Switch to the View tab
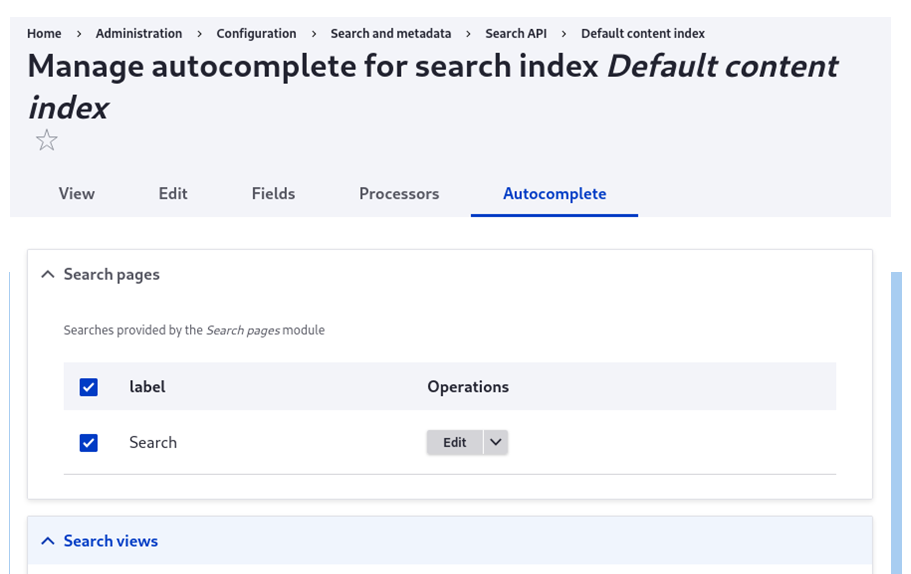 tap(76, 194)
